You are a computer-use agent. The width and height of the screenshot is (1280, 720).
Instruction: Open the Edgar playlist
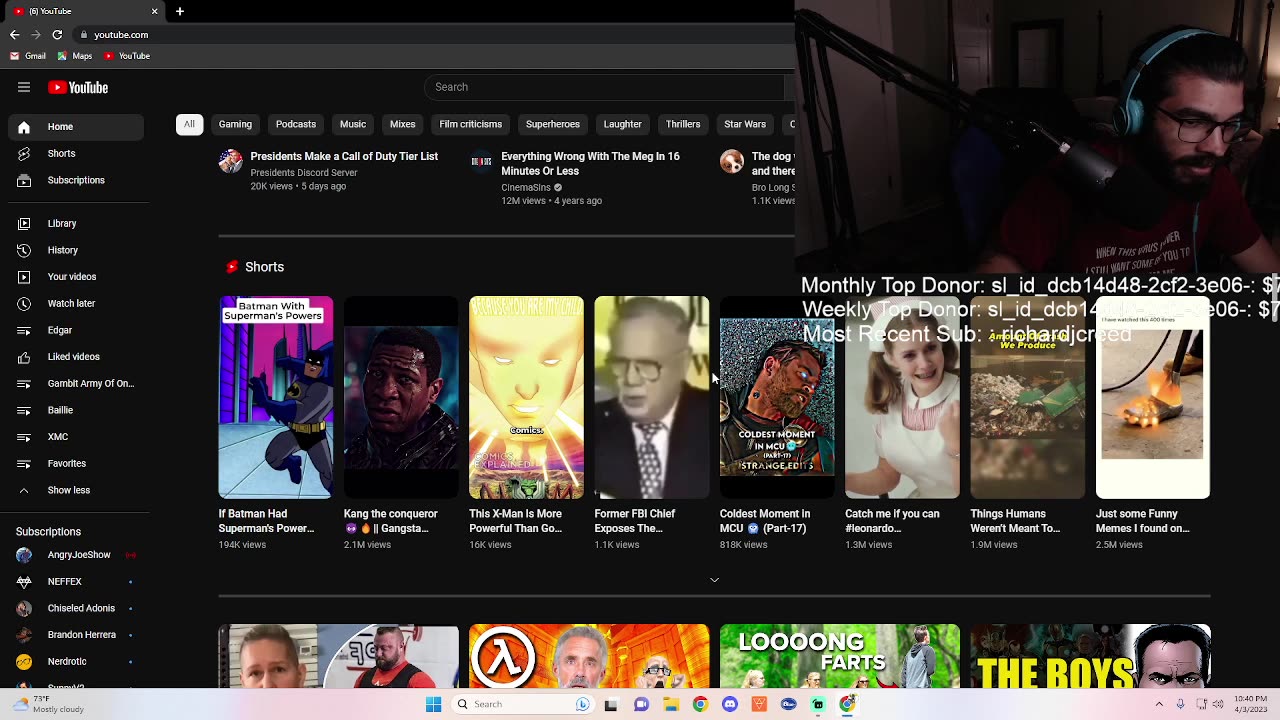75,330
